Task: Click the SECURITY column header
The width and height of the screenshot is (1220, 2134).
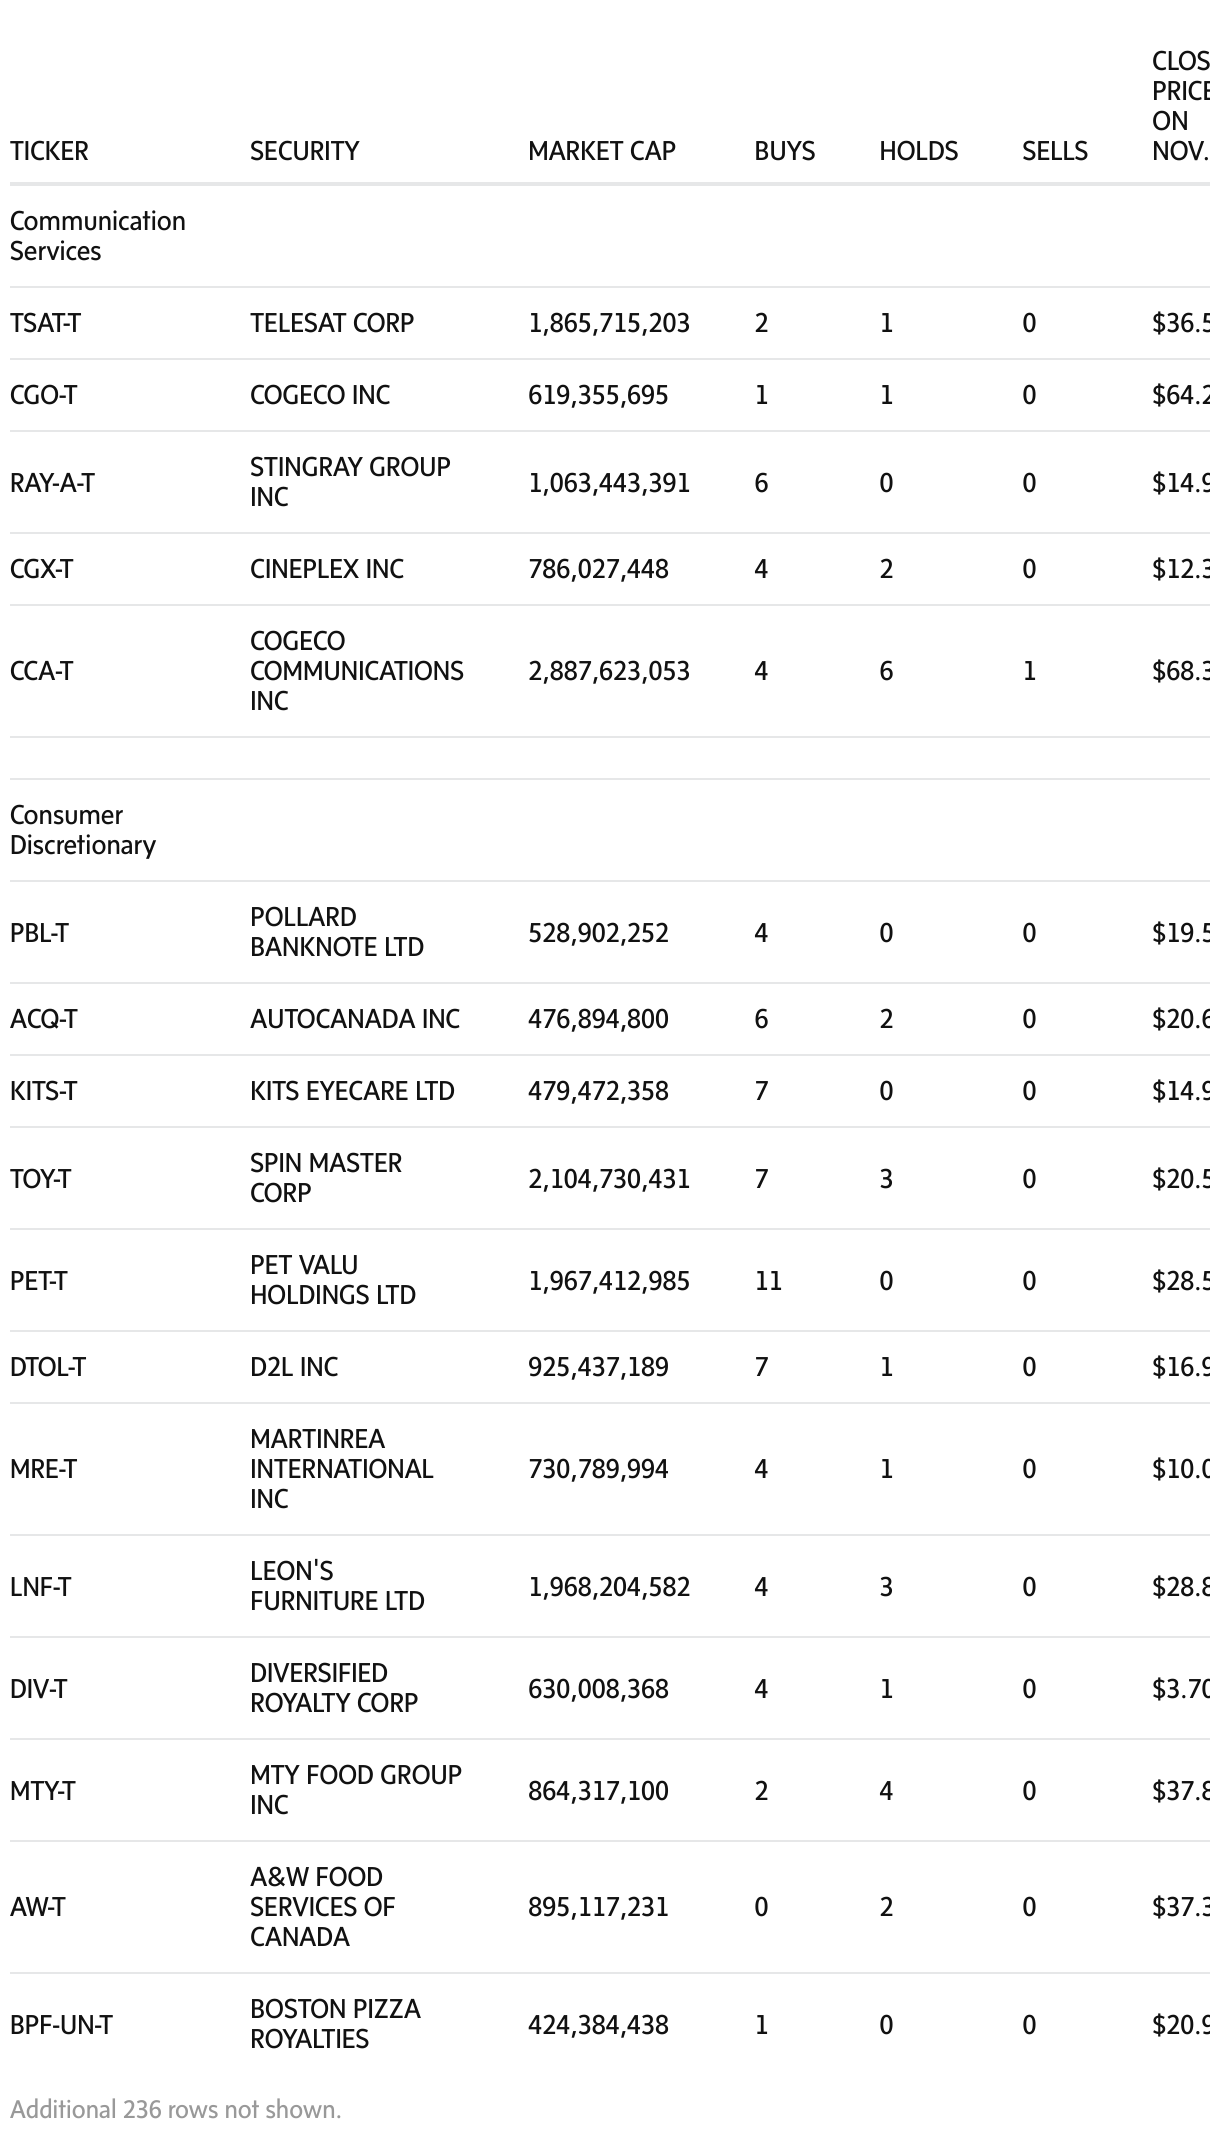Action: coord(304,151)
